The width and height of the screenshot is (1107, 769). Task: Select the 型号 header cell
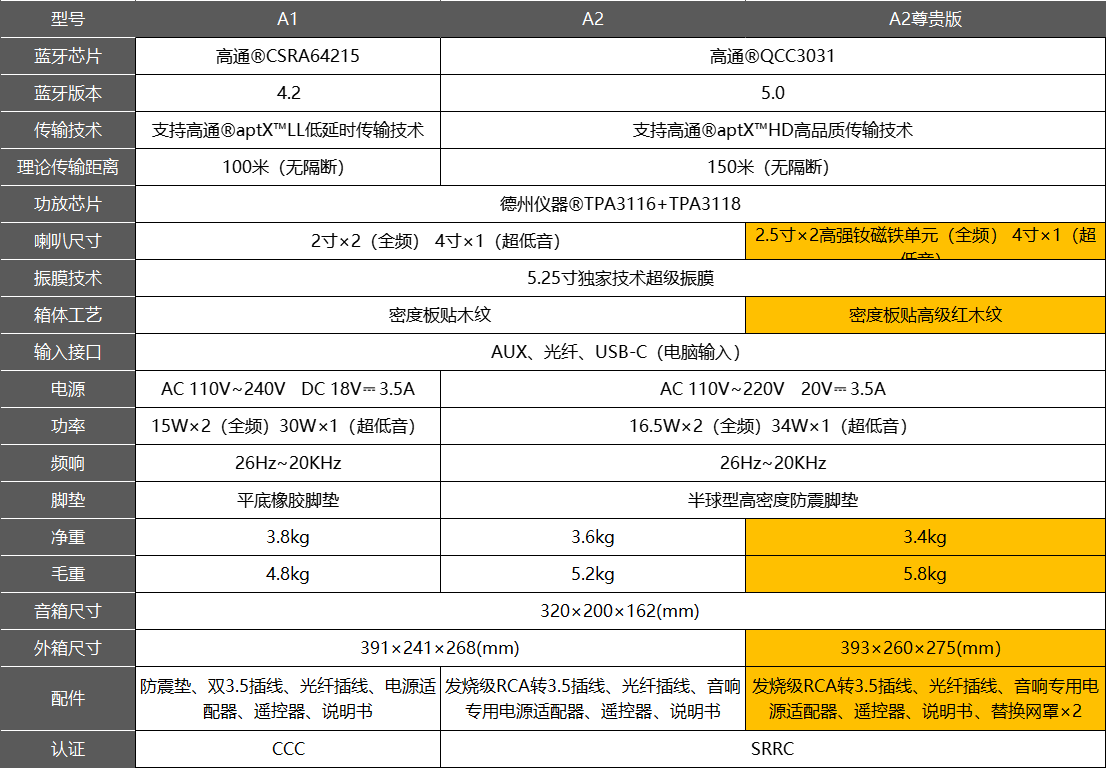68,19
